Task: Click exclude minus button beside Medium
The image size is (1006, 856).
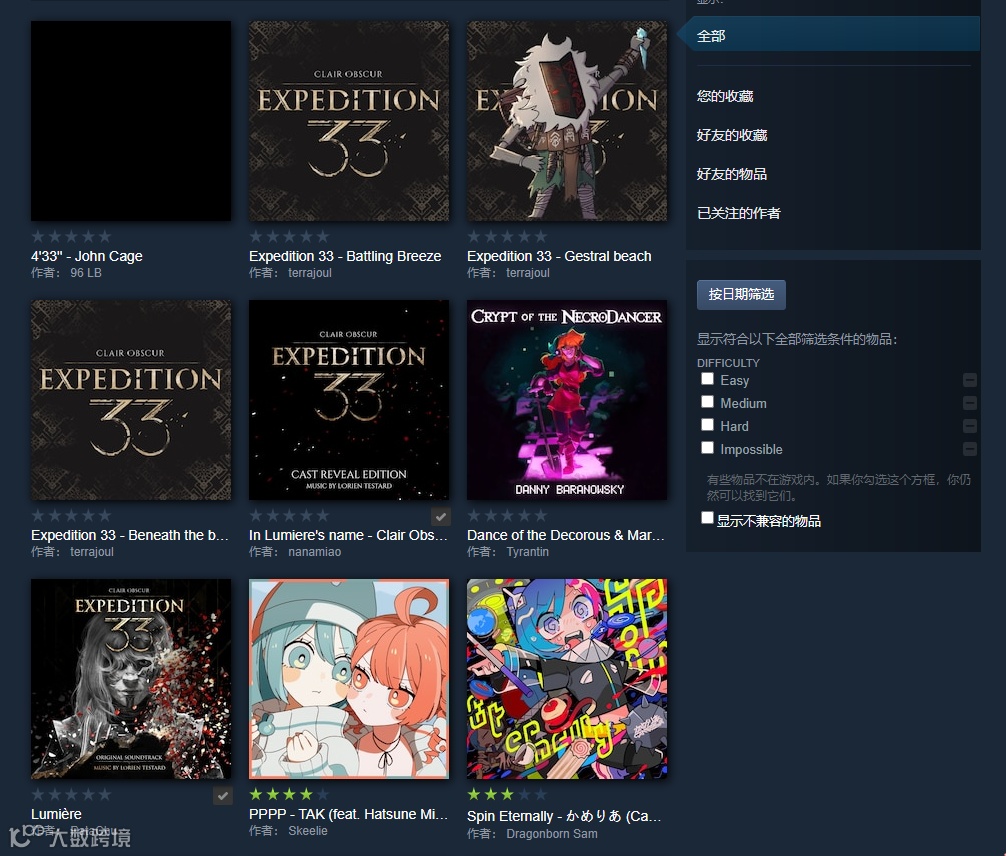Action: tap(970, 403)
